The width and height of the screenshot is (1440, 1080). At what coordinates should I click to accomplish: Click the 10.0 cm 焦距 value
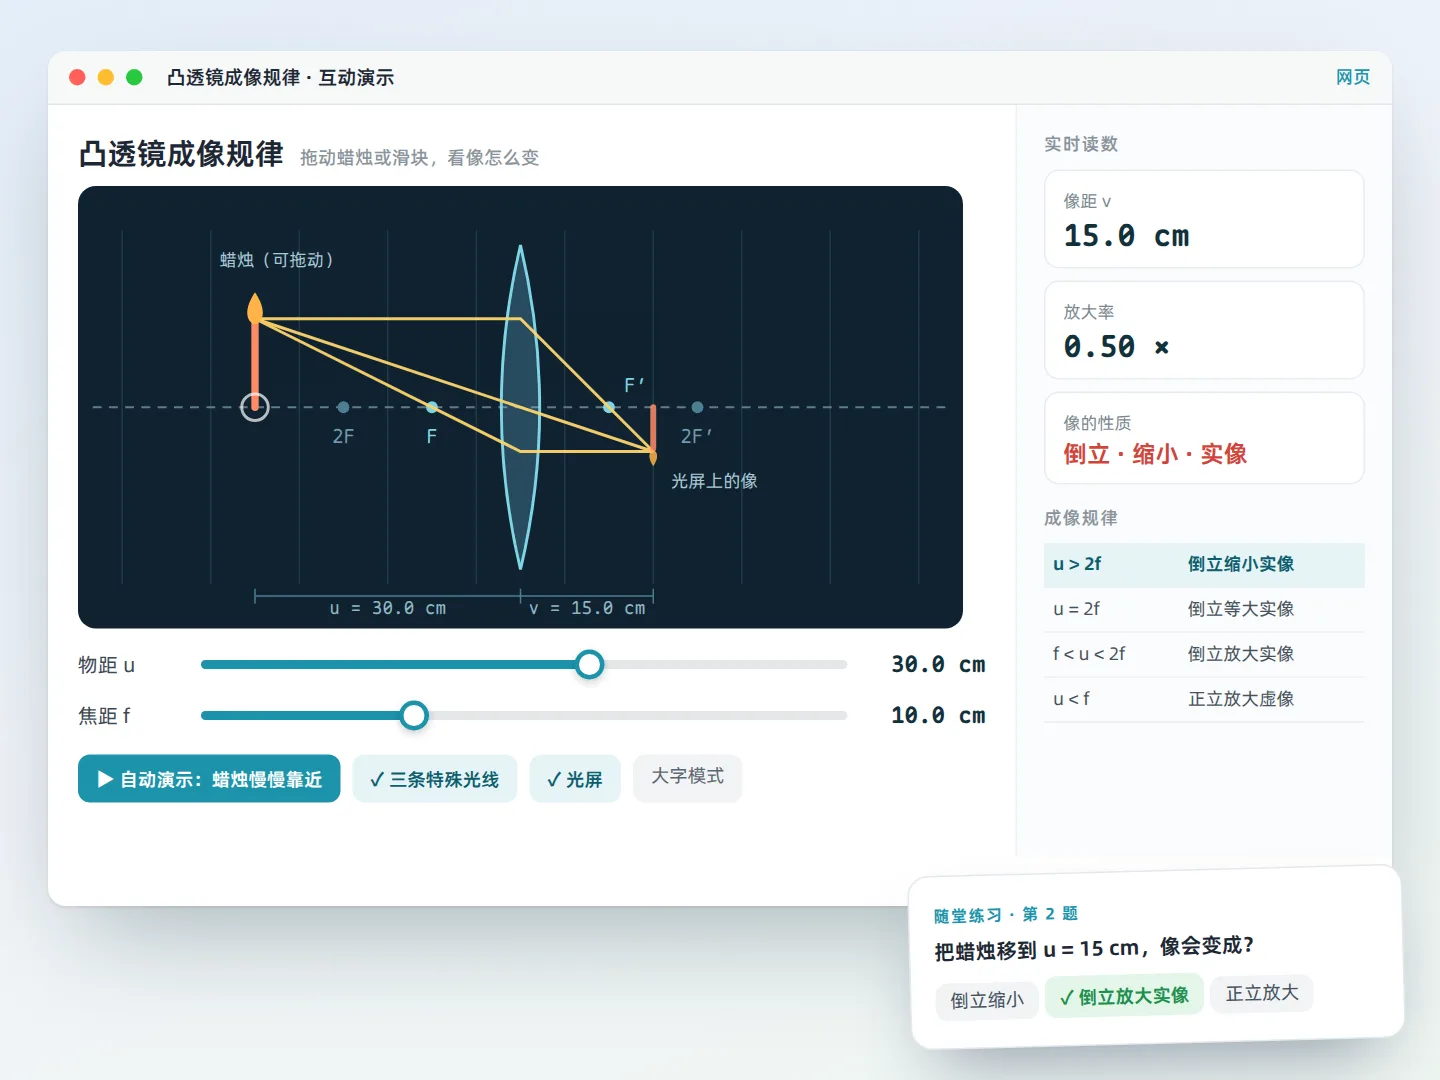[x=938, y=716]
